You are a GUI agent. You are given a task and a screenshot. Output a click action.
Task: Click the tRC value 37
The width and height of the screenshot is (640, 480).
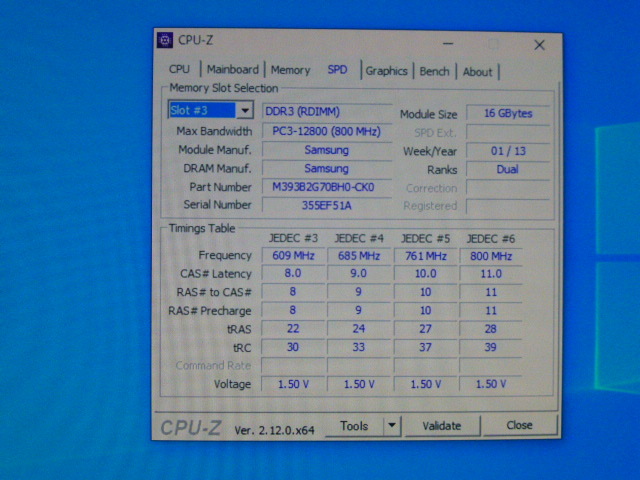point(425,347)
